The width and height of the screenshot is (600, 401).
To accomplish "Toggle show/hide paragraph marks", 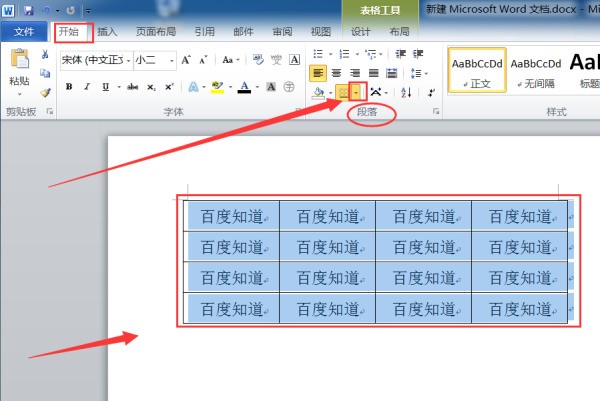I will coord(432,92).
